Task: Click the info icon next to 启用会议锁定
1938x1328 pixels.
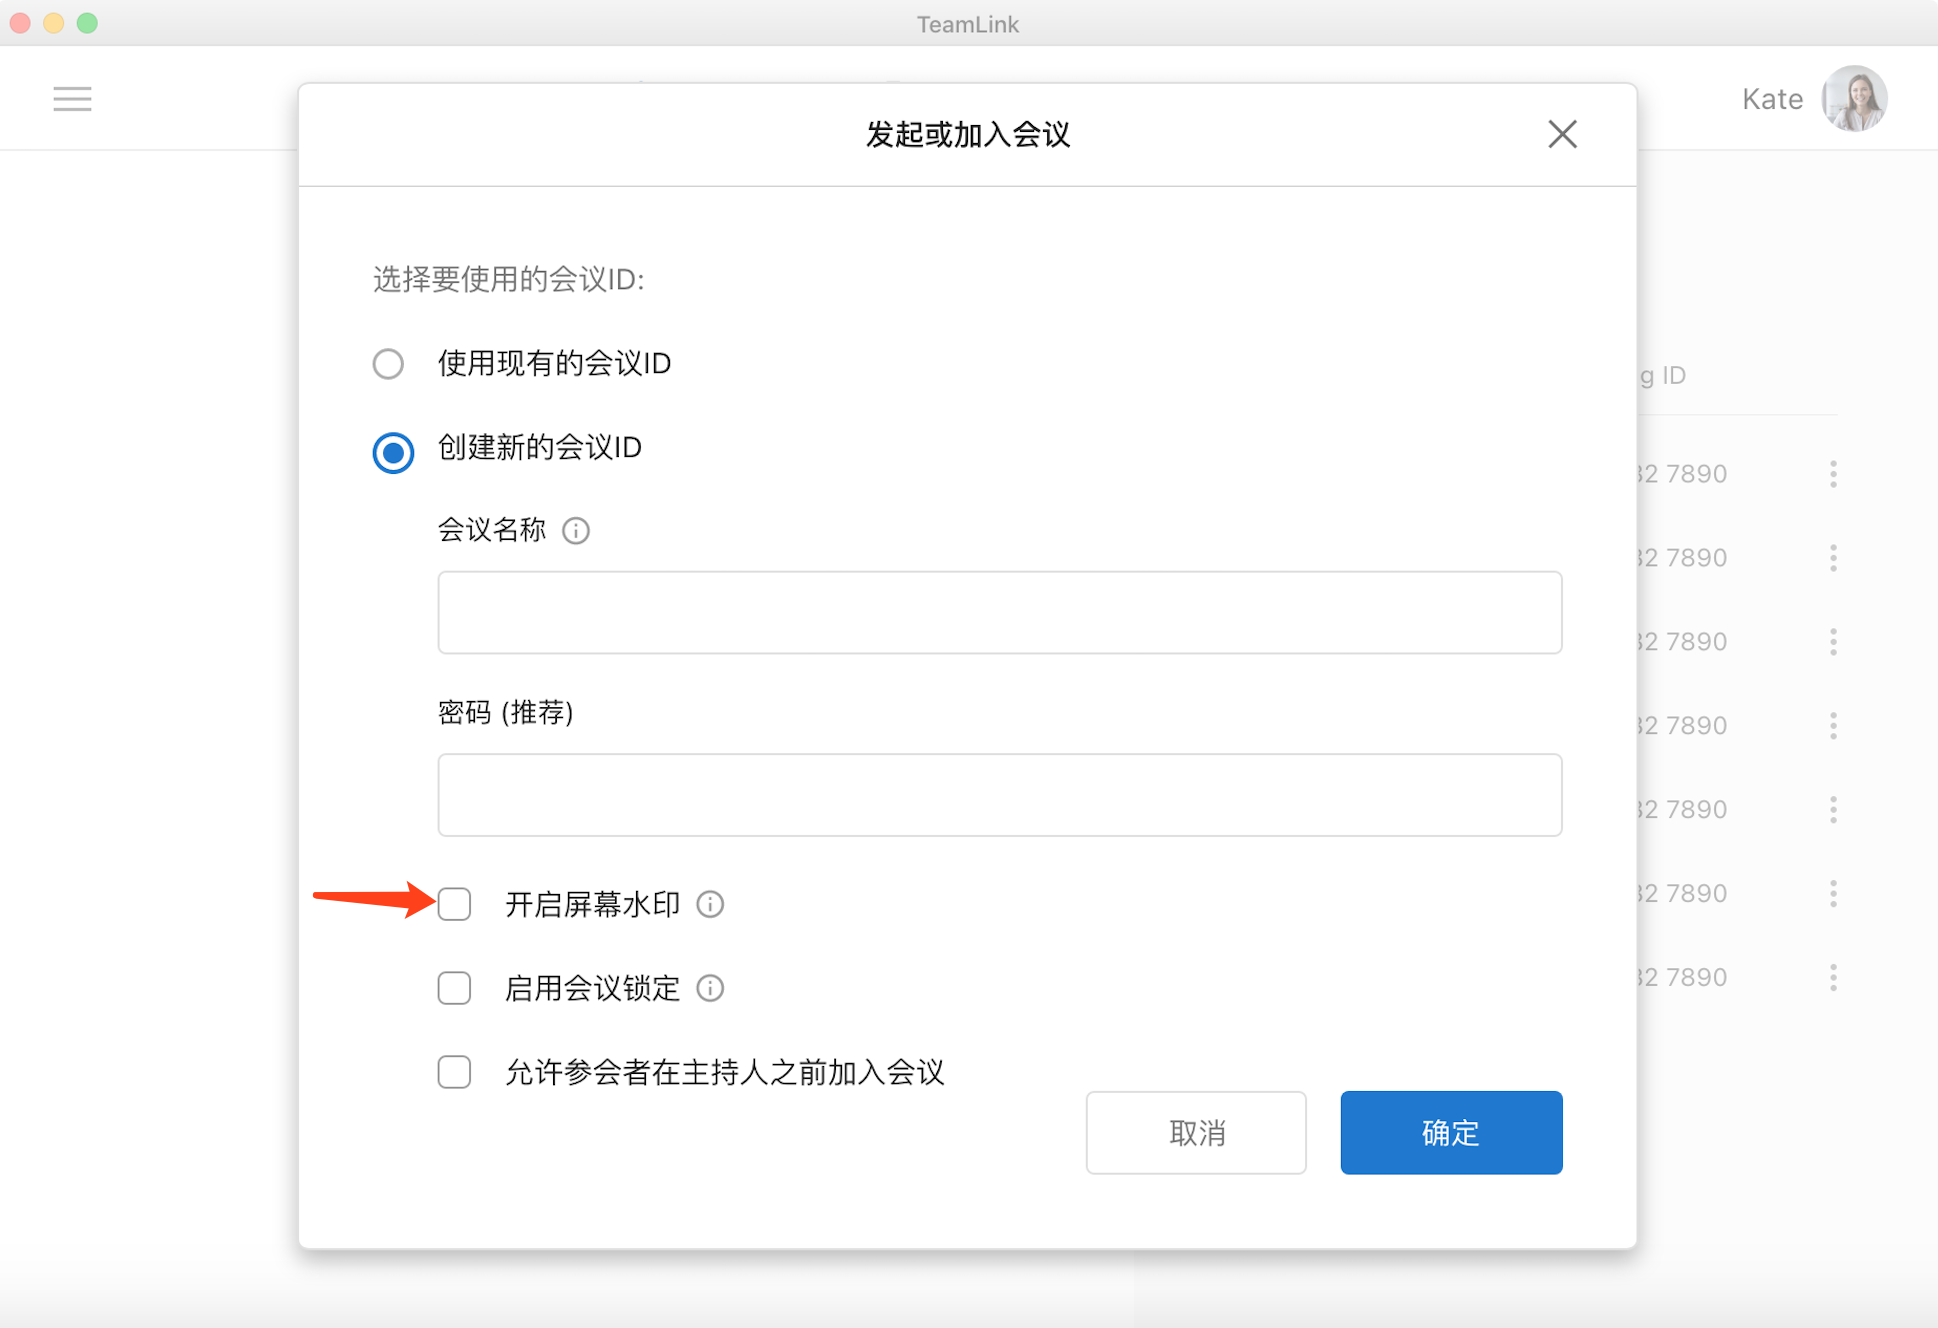Action: point(710,988)
